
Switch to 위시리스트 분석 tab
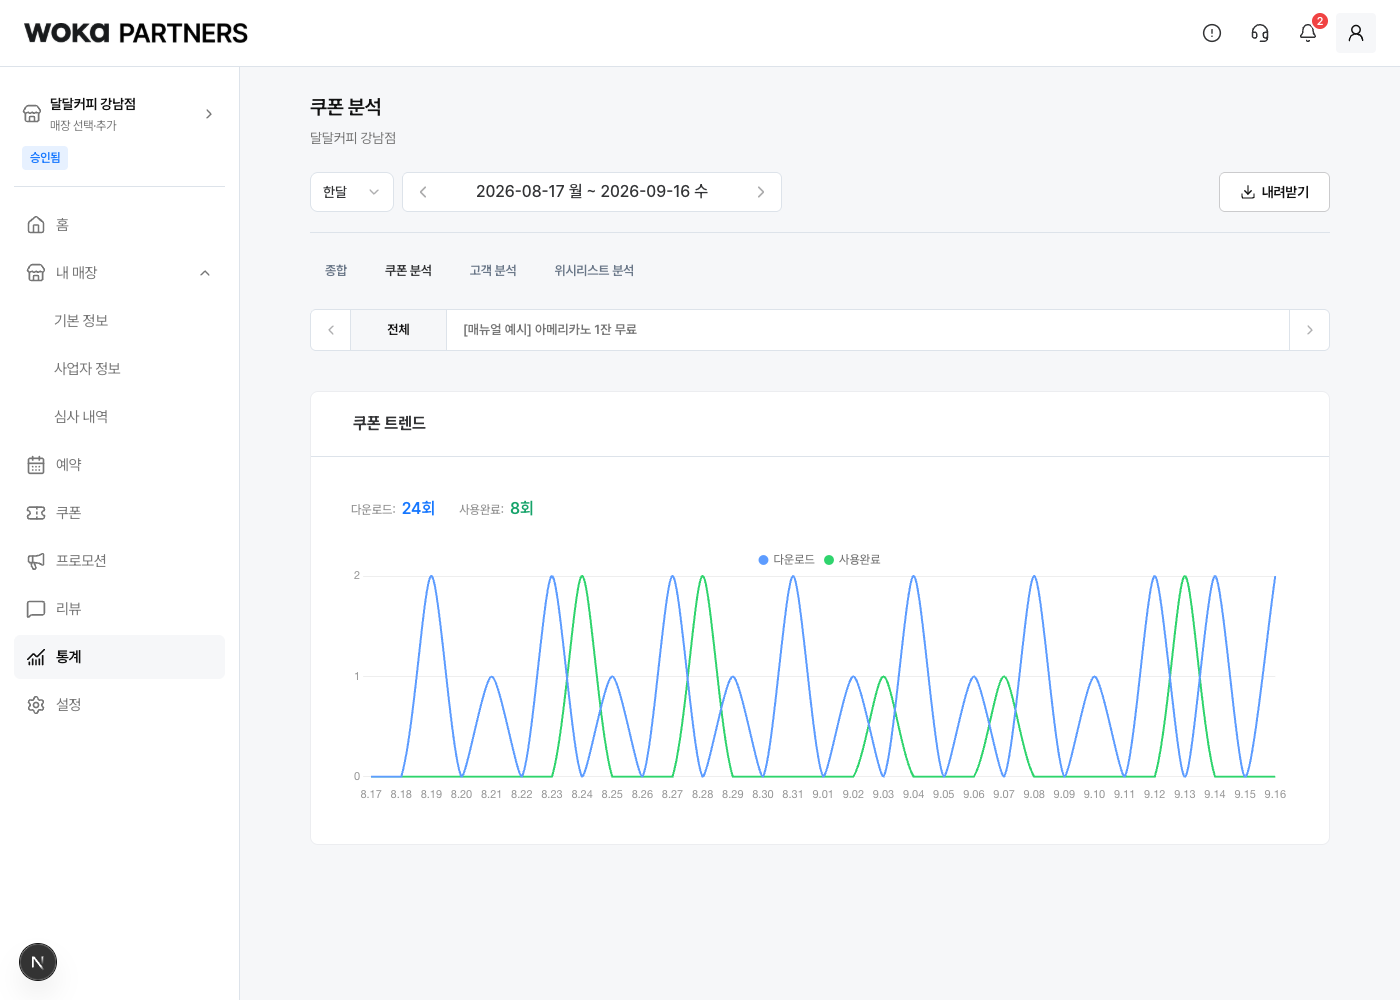[x=594, y=271]
